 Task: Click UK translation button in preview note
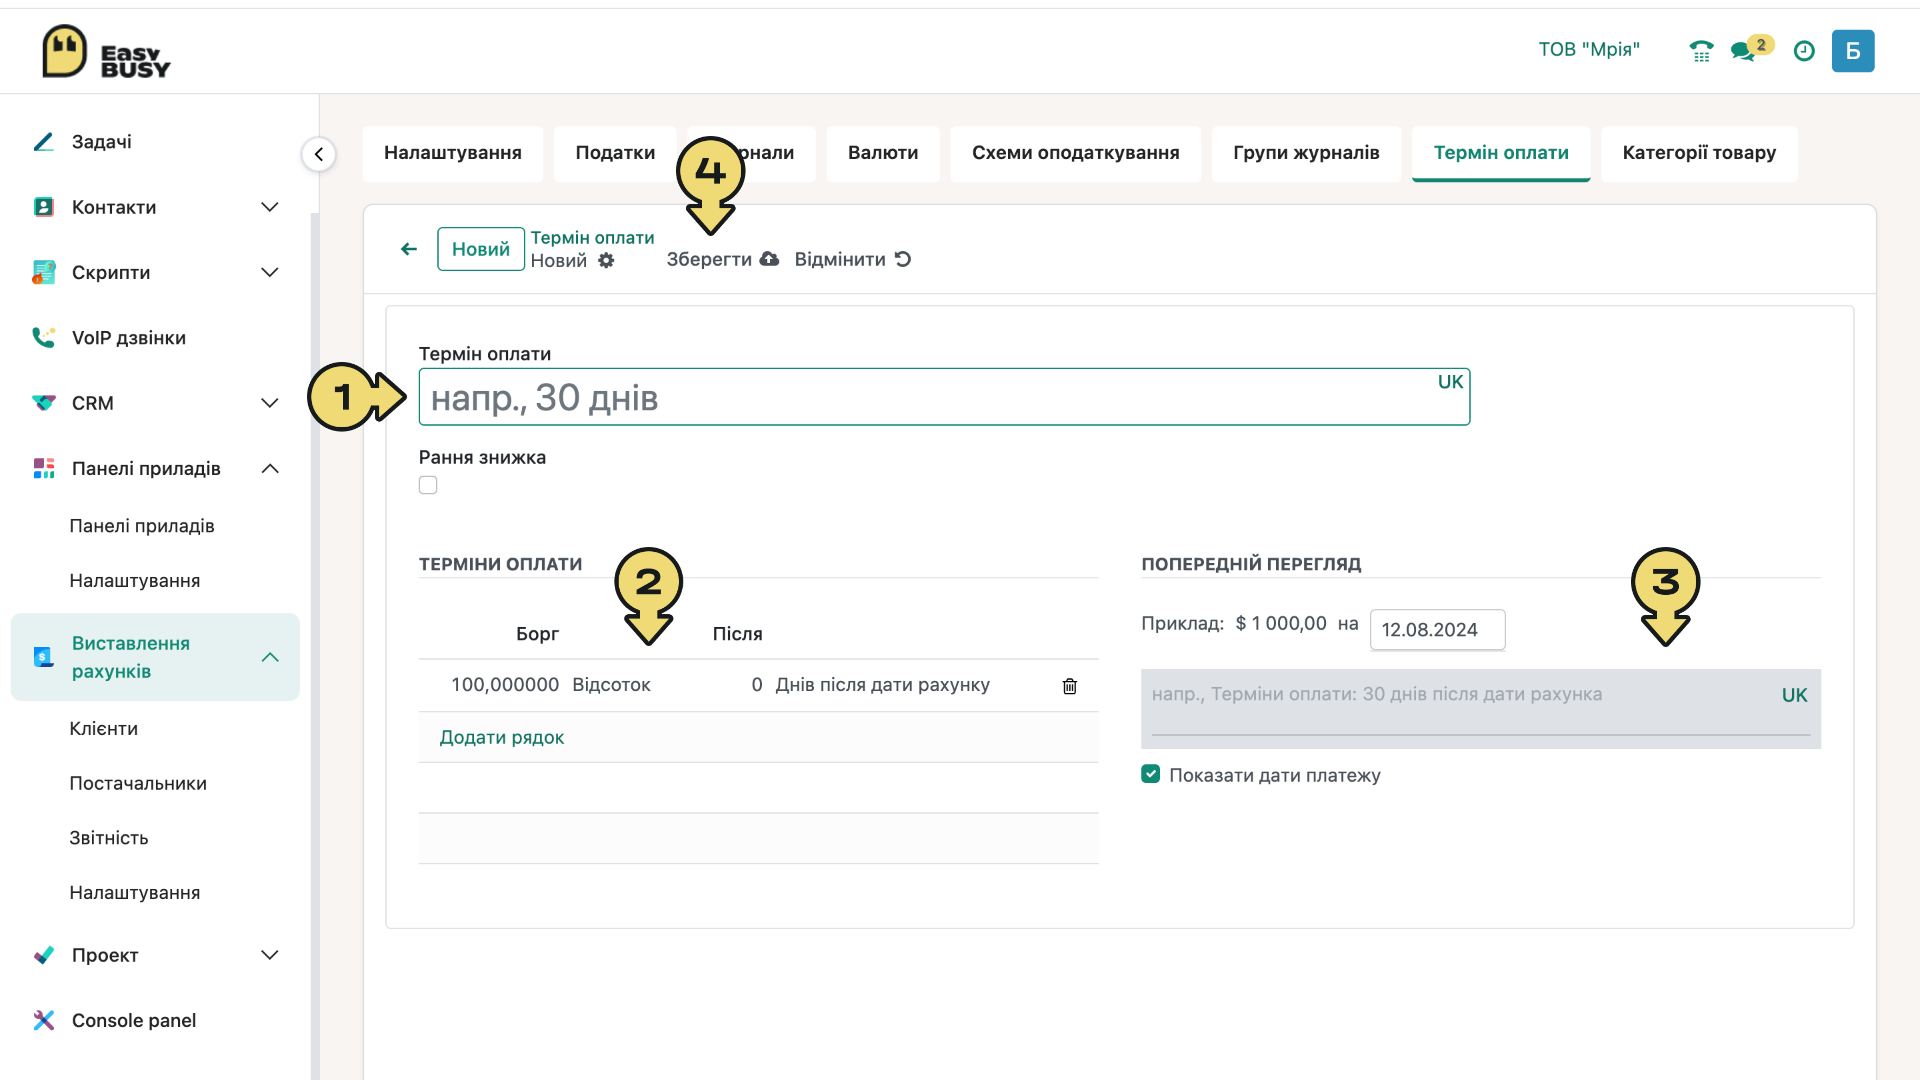click(x=1794, y=695)
